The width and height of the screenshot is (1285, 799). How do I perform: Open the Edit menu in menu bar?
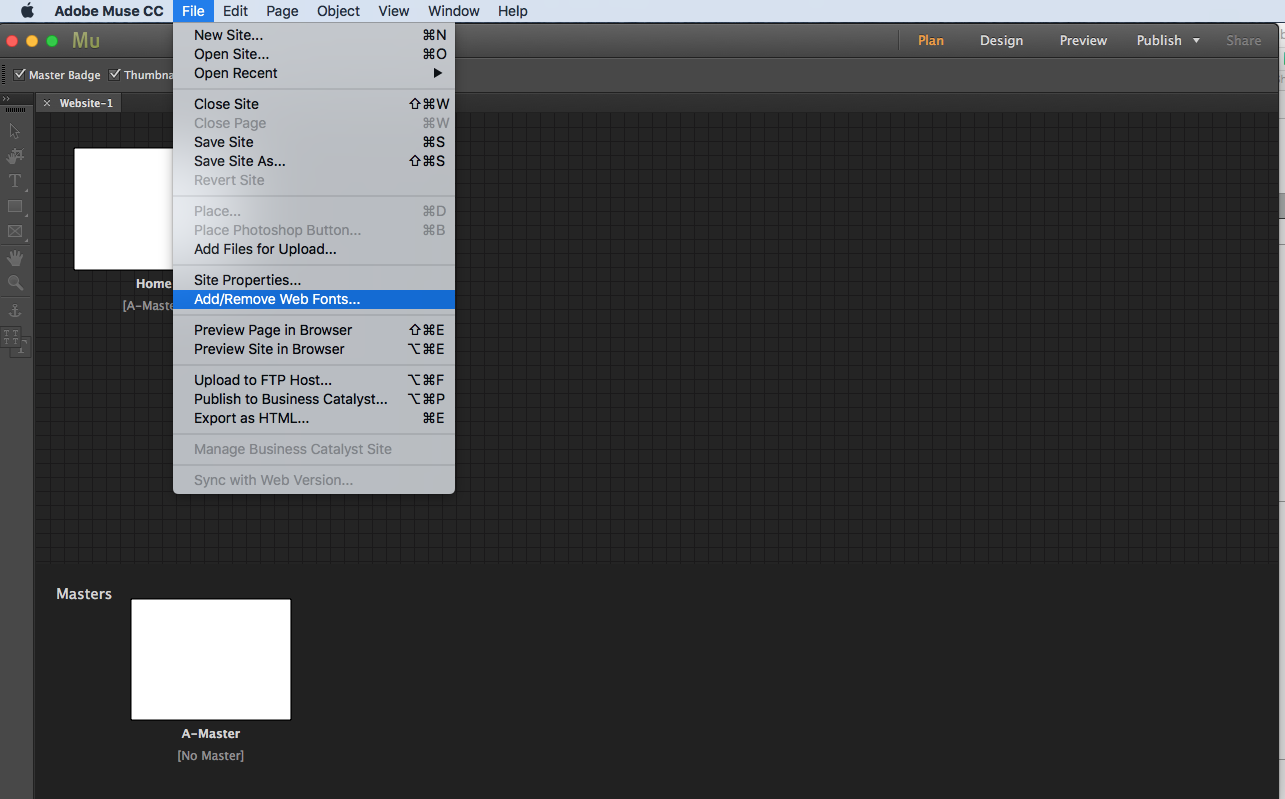236,11
